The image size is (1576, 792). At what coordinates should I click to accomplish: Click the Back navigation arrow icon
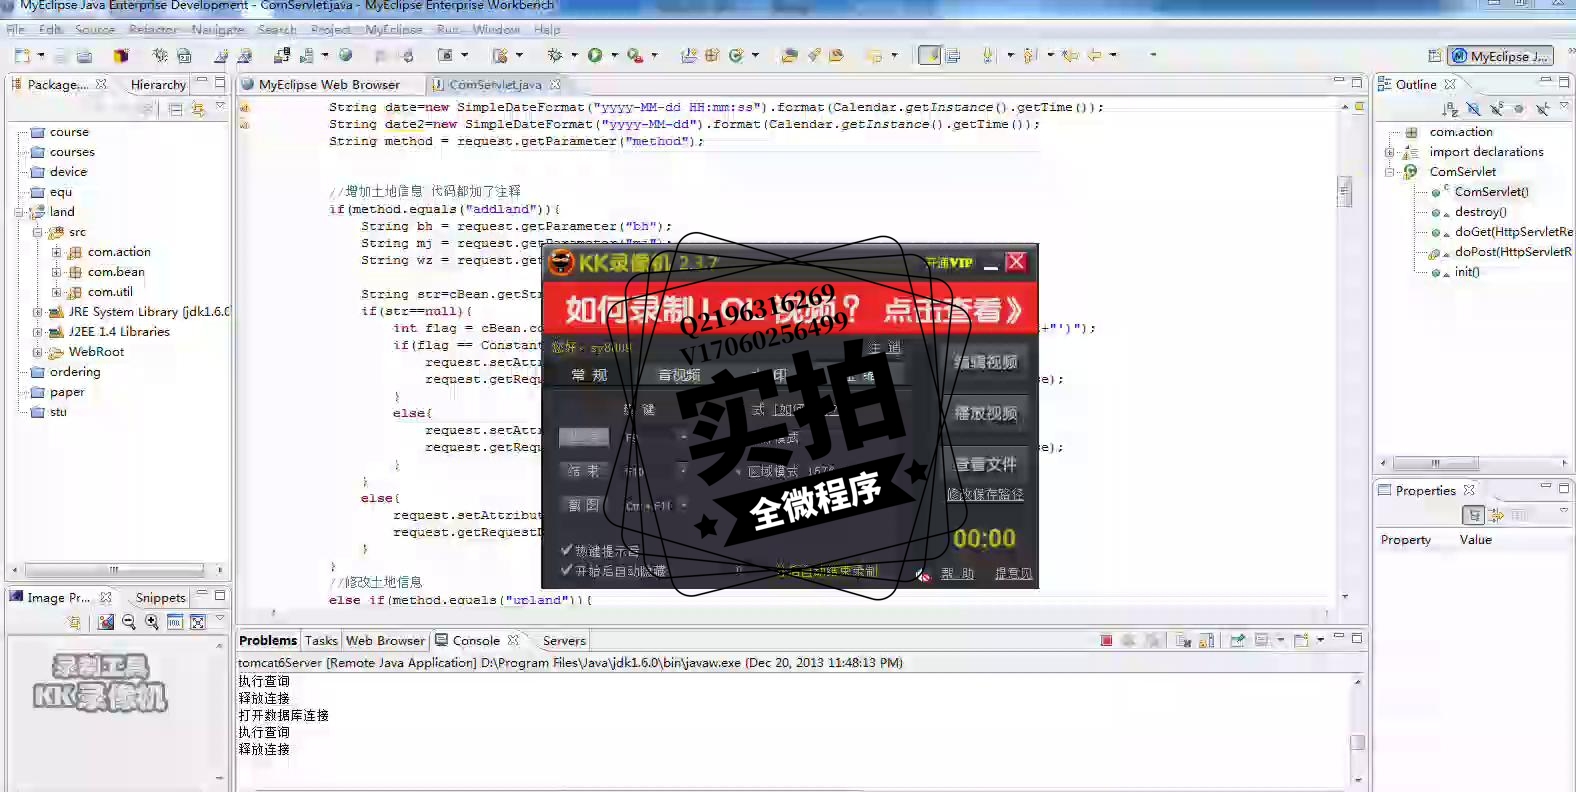tap(1095, 56)
